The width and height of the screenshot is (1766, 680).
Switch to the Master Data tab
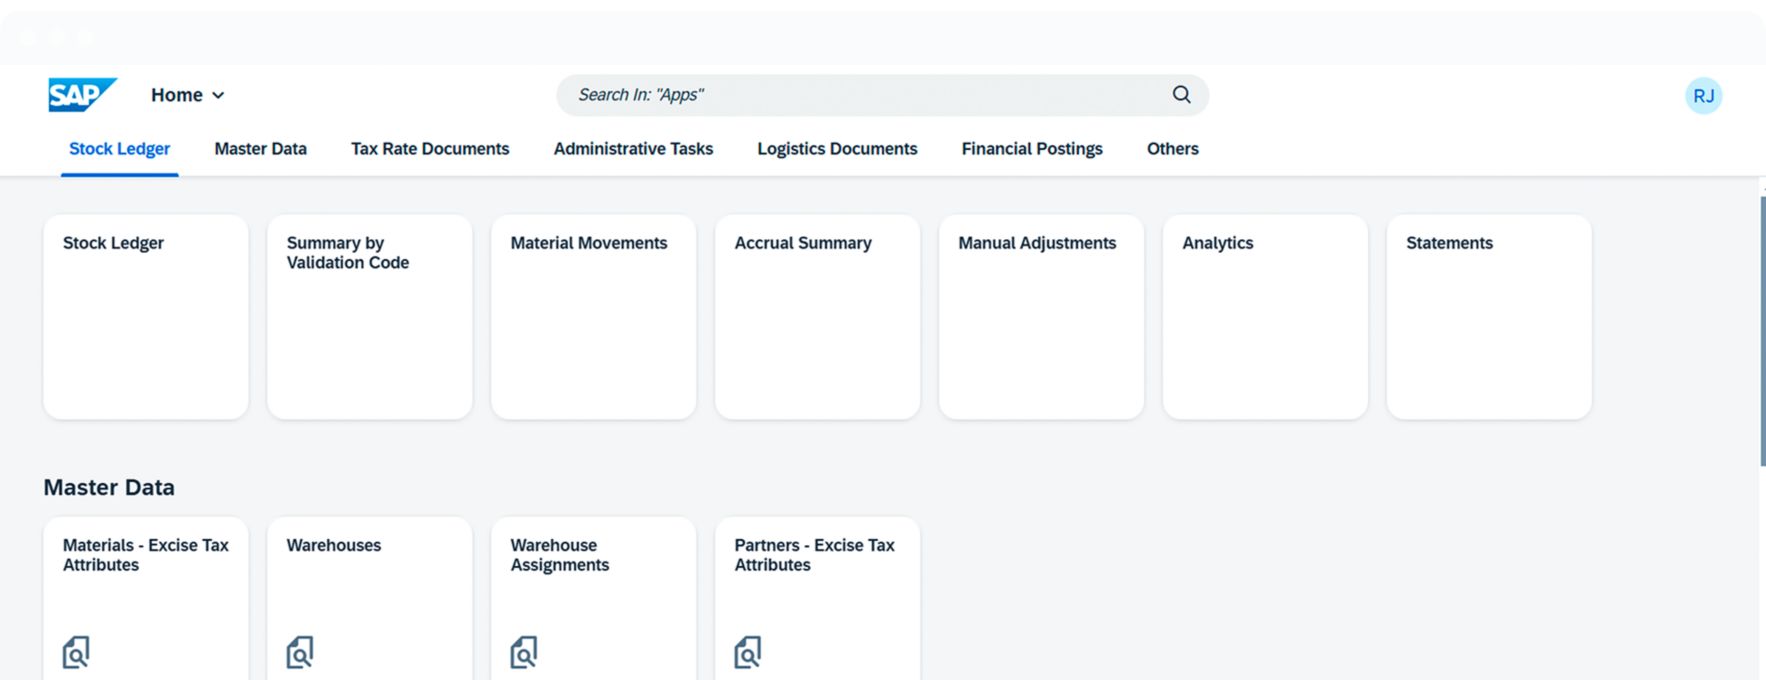coord(260,149)
